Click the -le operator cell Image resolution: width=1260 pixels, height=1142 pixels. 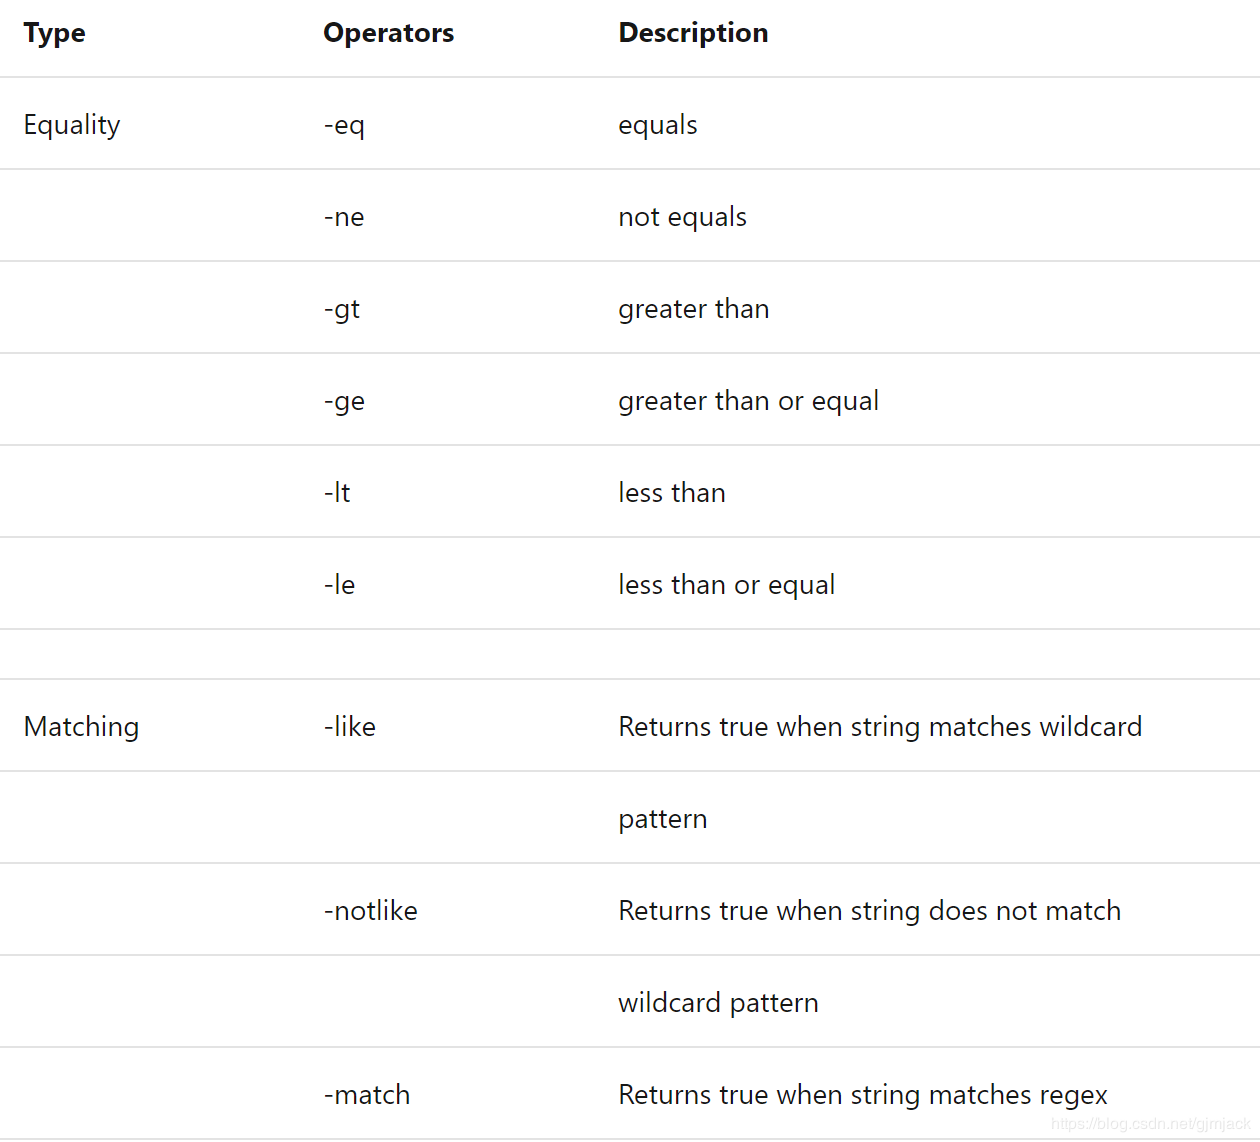339,585
